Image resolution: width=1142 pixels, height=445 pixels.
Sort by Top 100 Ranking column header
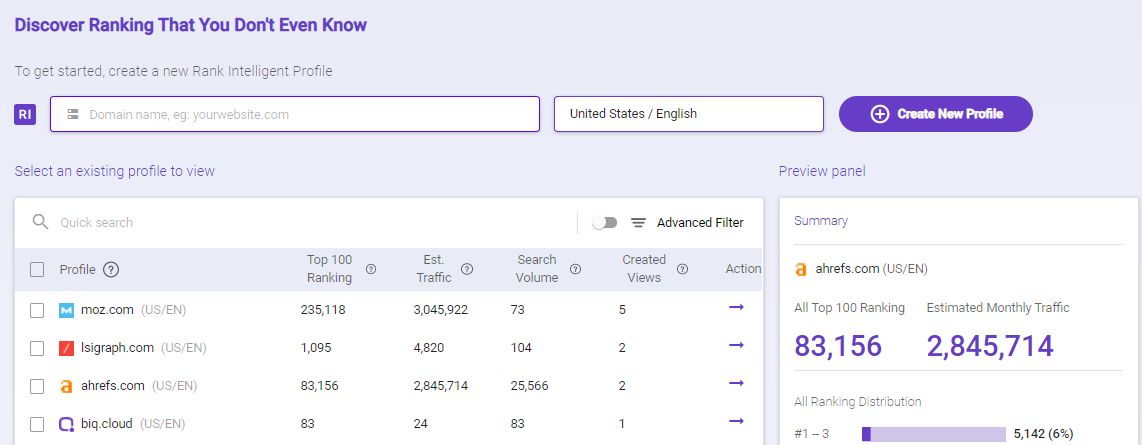(x=329, y=269)
